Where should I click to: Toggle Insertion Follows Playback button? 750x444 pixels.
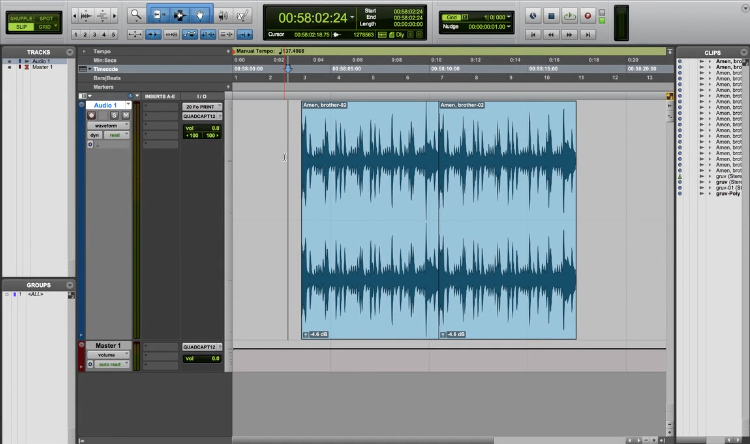click(x=244, y=34)
